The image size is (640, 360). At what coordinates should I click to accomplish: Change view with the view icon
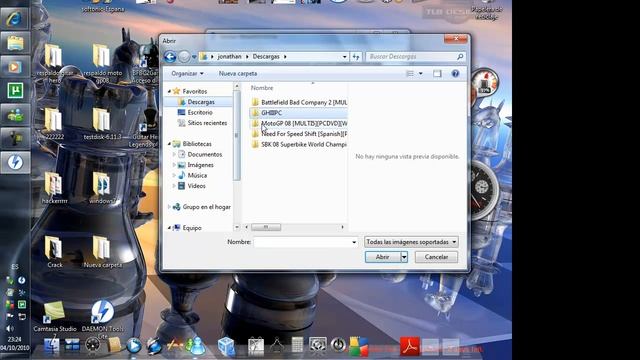tap(410, 73)
